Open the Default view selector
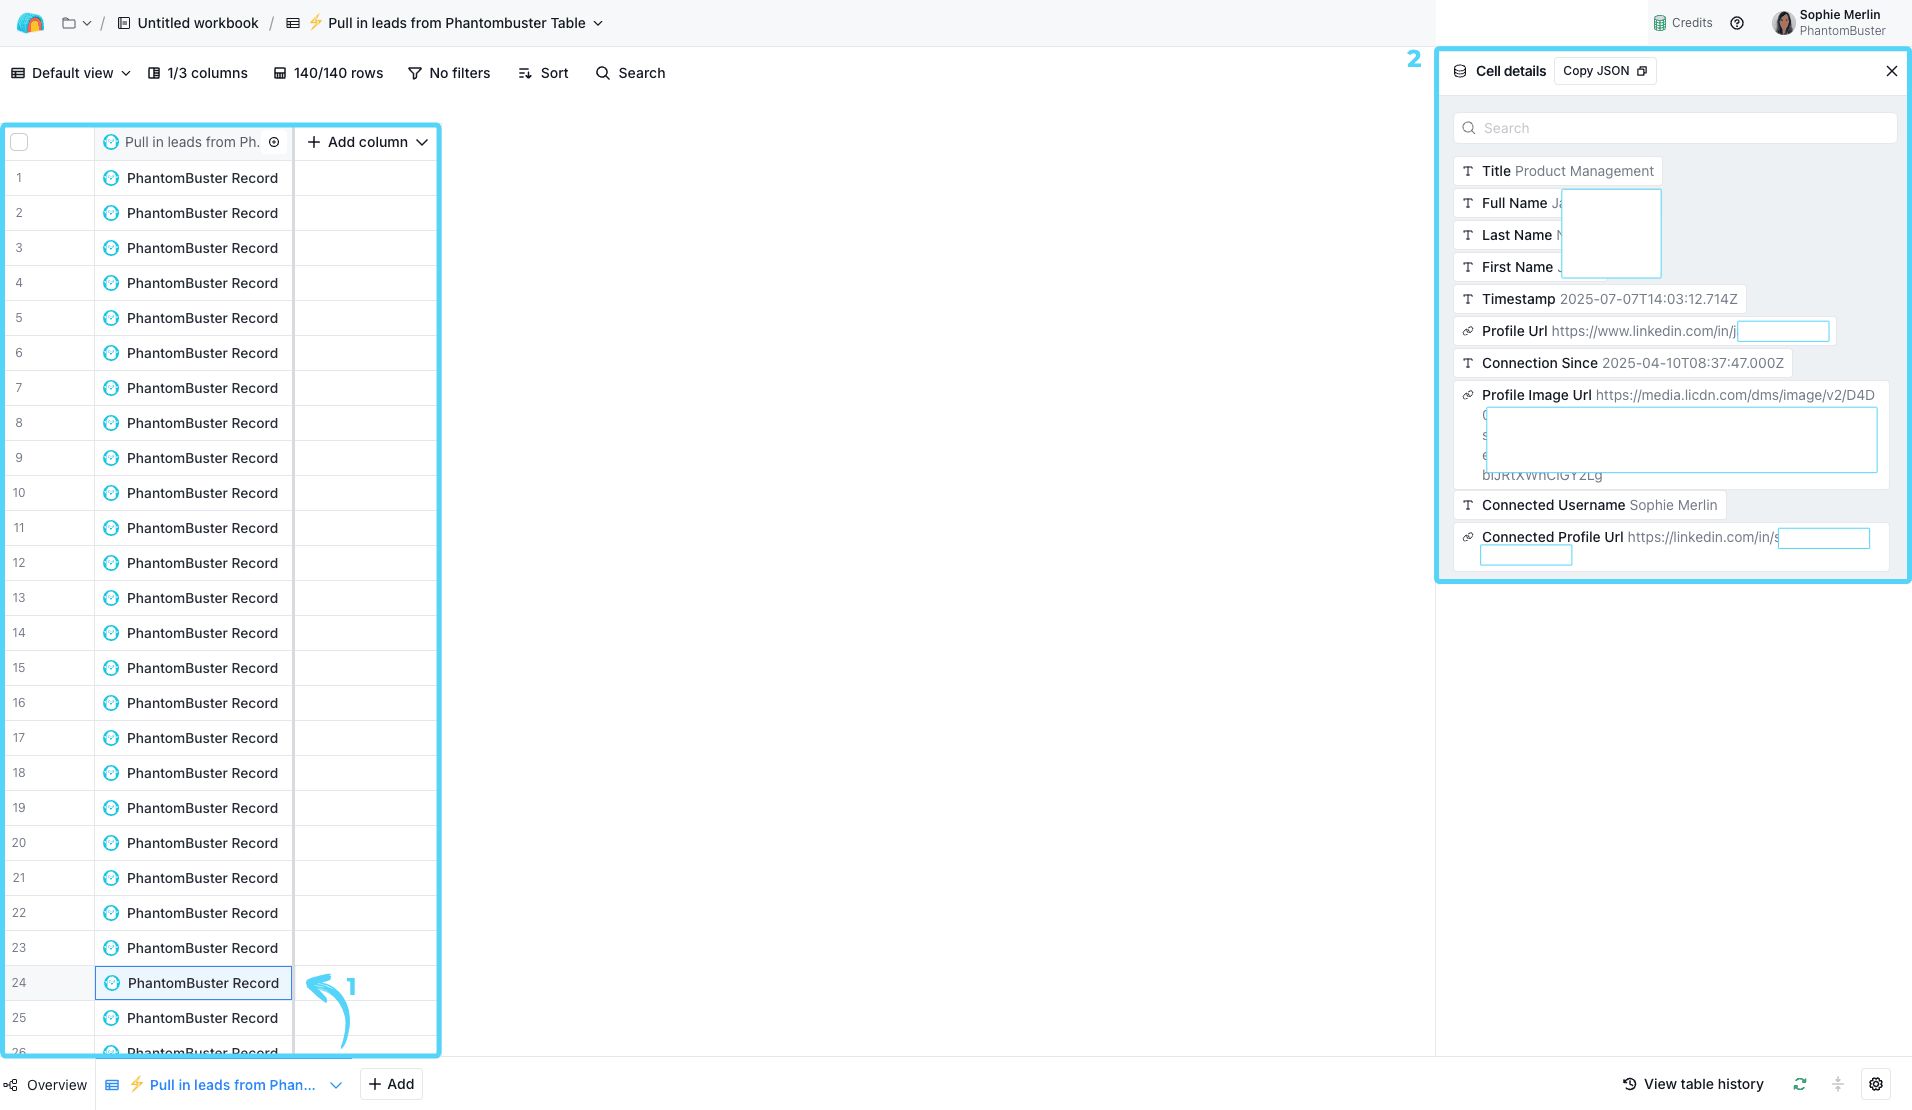The image size is (1912, 1110). tap(71, 73)
